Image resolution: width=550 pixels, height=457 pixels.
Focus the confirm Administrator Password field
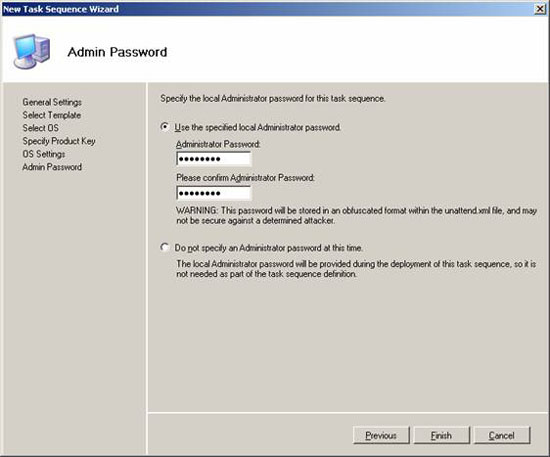(x=214, y=193)
